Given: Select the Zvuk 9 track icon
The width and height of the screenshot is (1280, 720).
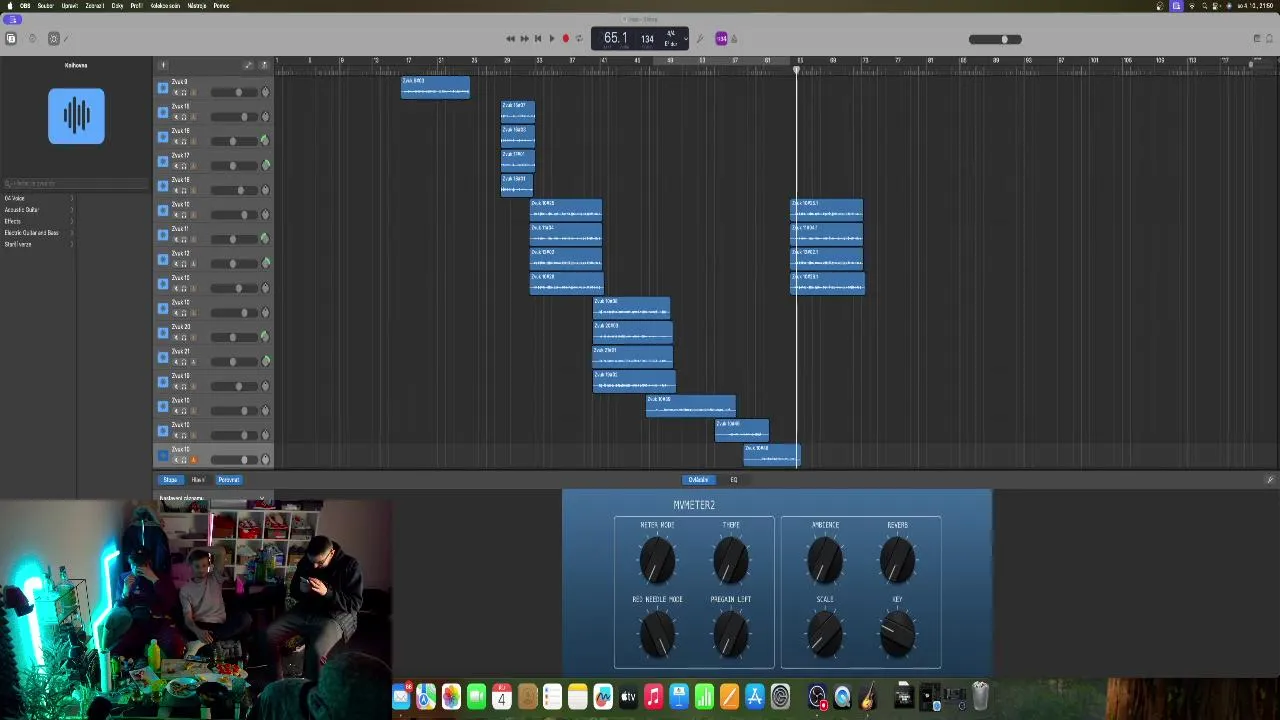Looking at the screenshot, I should [163, 88].
